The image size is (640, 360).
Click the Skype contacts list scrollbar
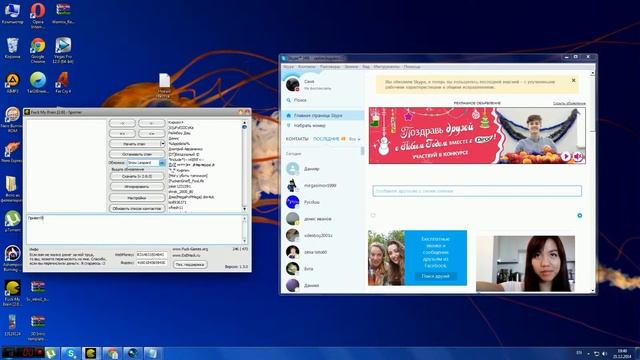[x=362, y=151]
